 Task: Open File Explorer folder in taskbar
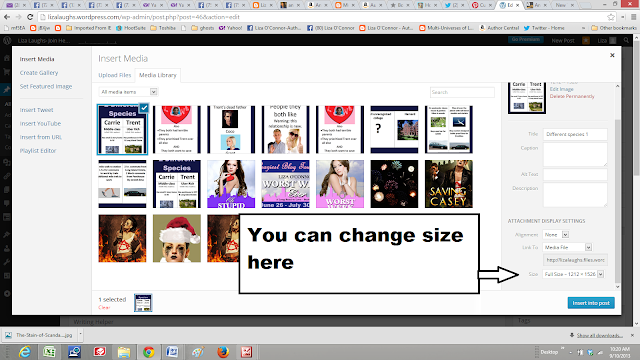pyautogui.click(x=124, y=351)
